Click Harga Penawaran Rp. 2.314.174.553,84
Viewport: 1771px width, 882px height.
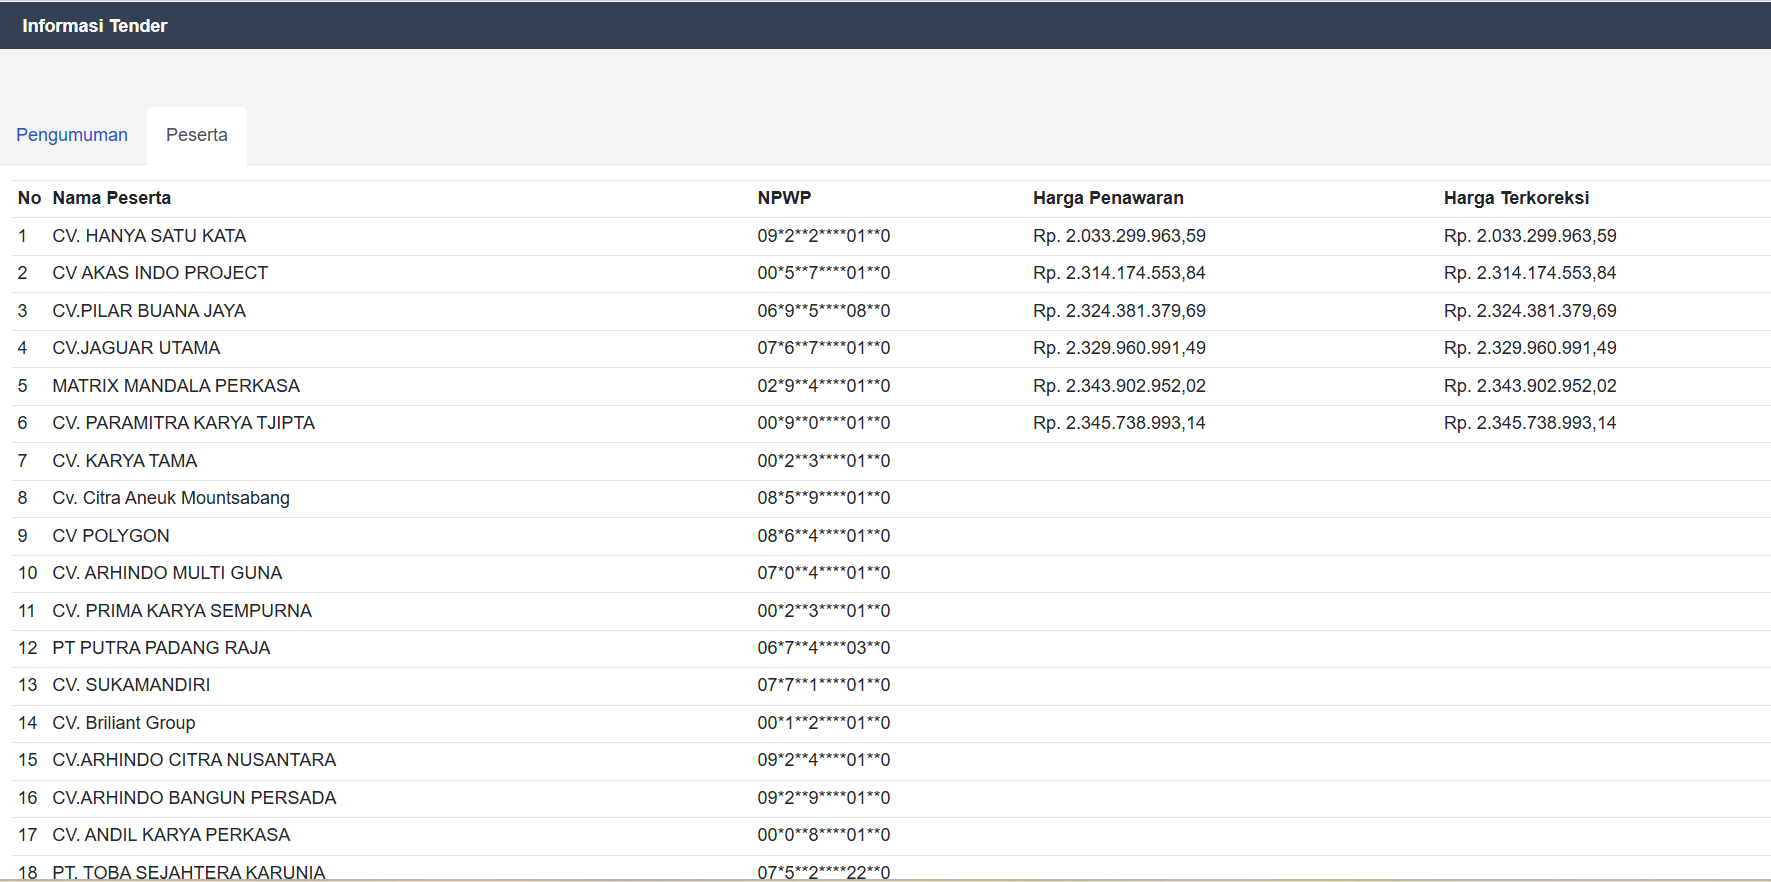click(1119, 273)
